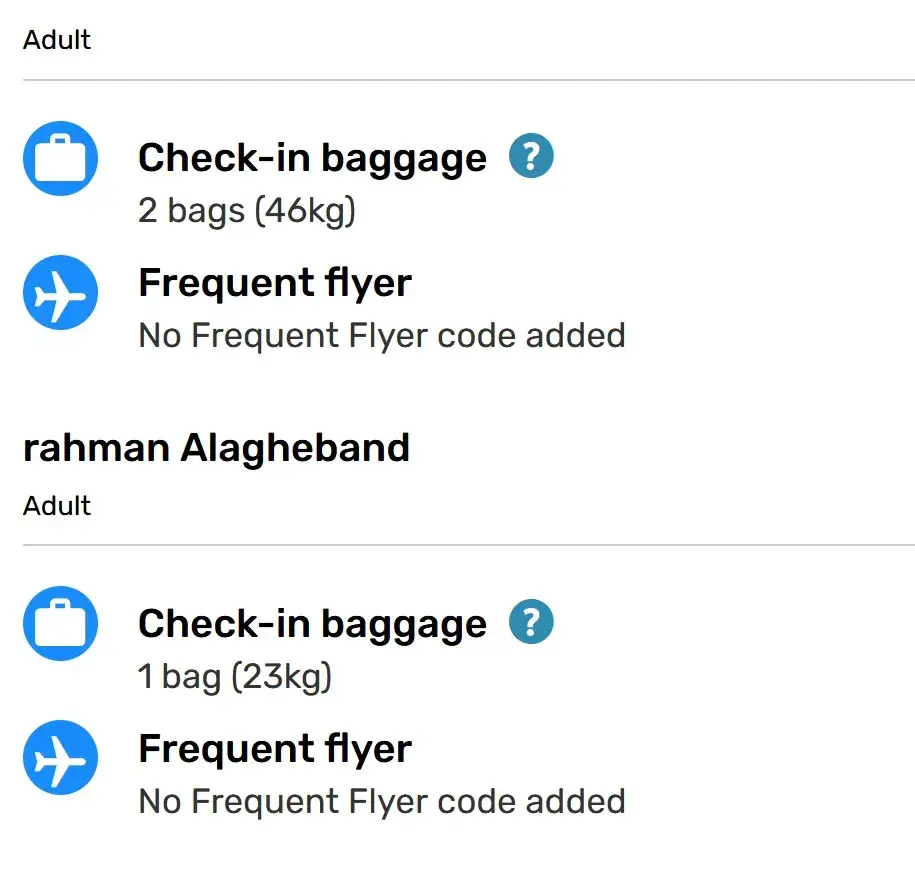Click the '1 bag (23kg)' allowance text
The width and height of the screenshot is (915, 869).
[x=234, y=677]
